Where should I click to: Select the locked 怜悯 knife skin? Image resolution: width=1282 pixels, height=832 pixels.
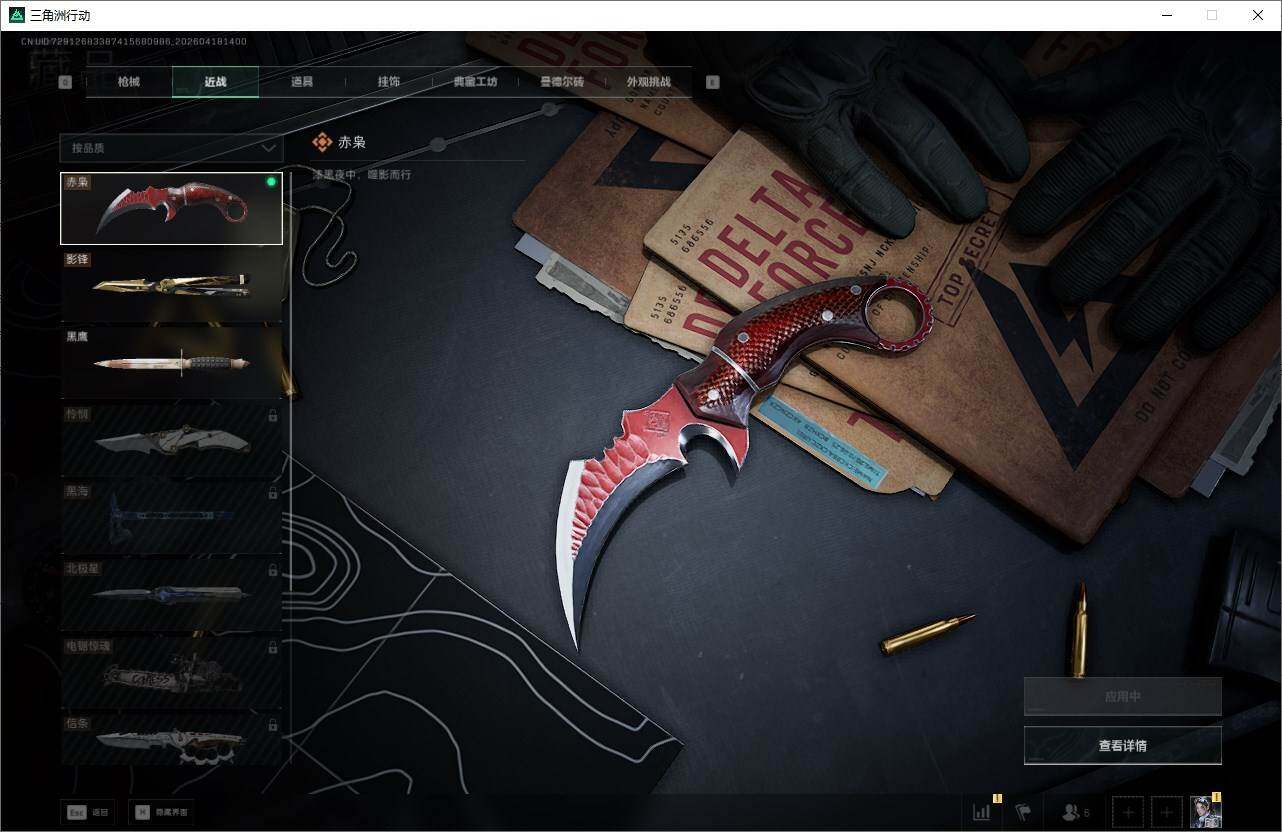(x=171, y=440)
